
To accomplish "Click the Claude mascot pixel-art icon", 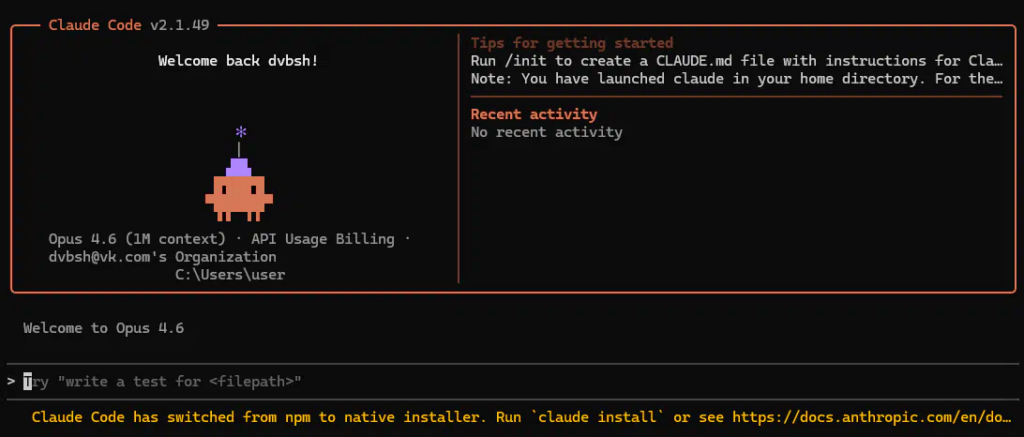I will [239, 189].
